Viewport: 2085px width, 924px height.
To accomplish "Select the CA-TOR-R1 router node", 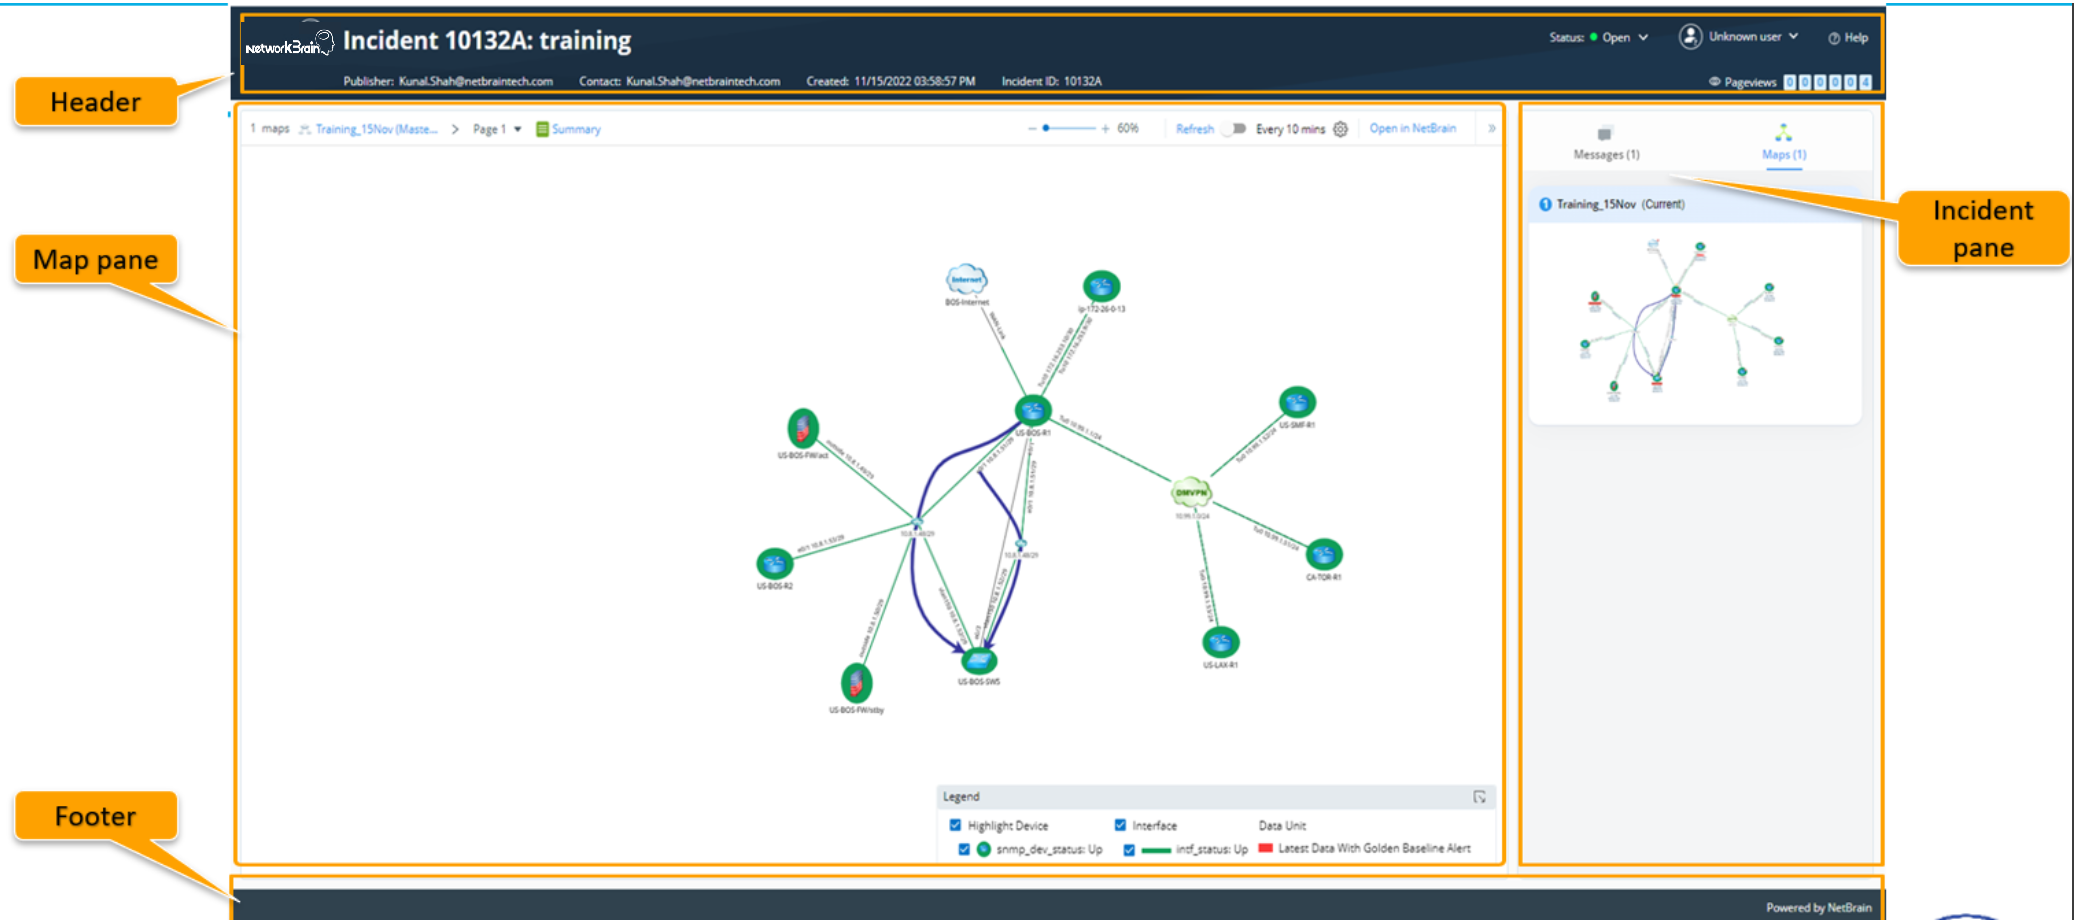I will pos(1323,555).
